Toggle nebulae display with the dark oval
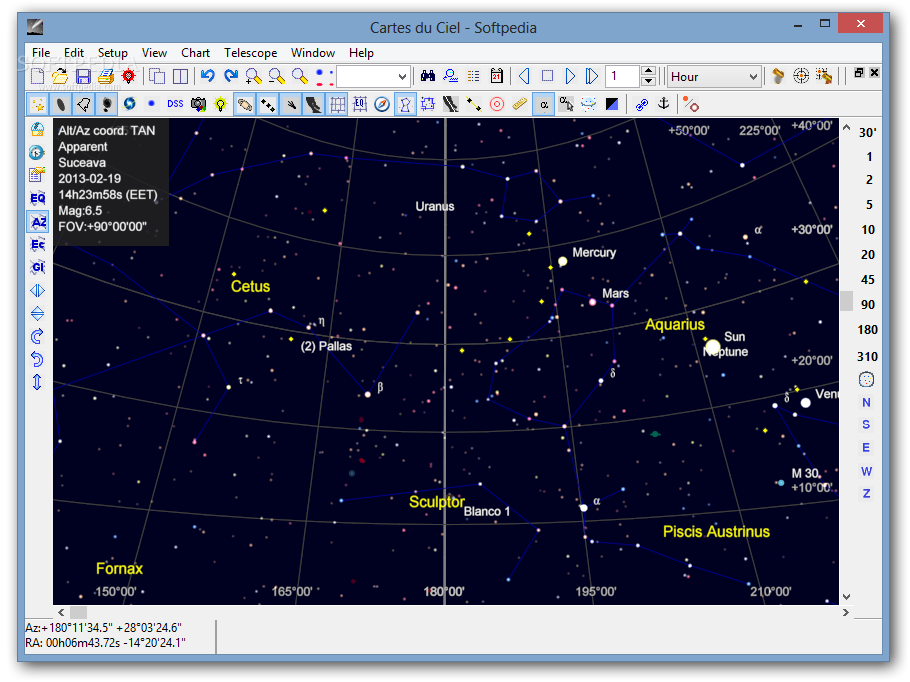Viewport: 910px width, 682px height. point(60,104)
